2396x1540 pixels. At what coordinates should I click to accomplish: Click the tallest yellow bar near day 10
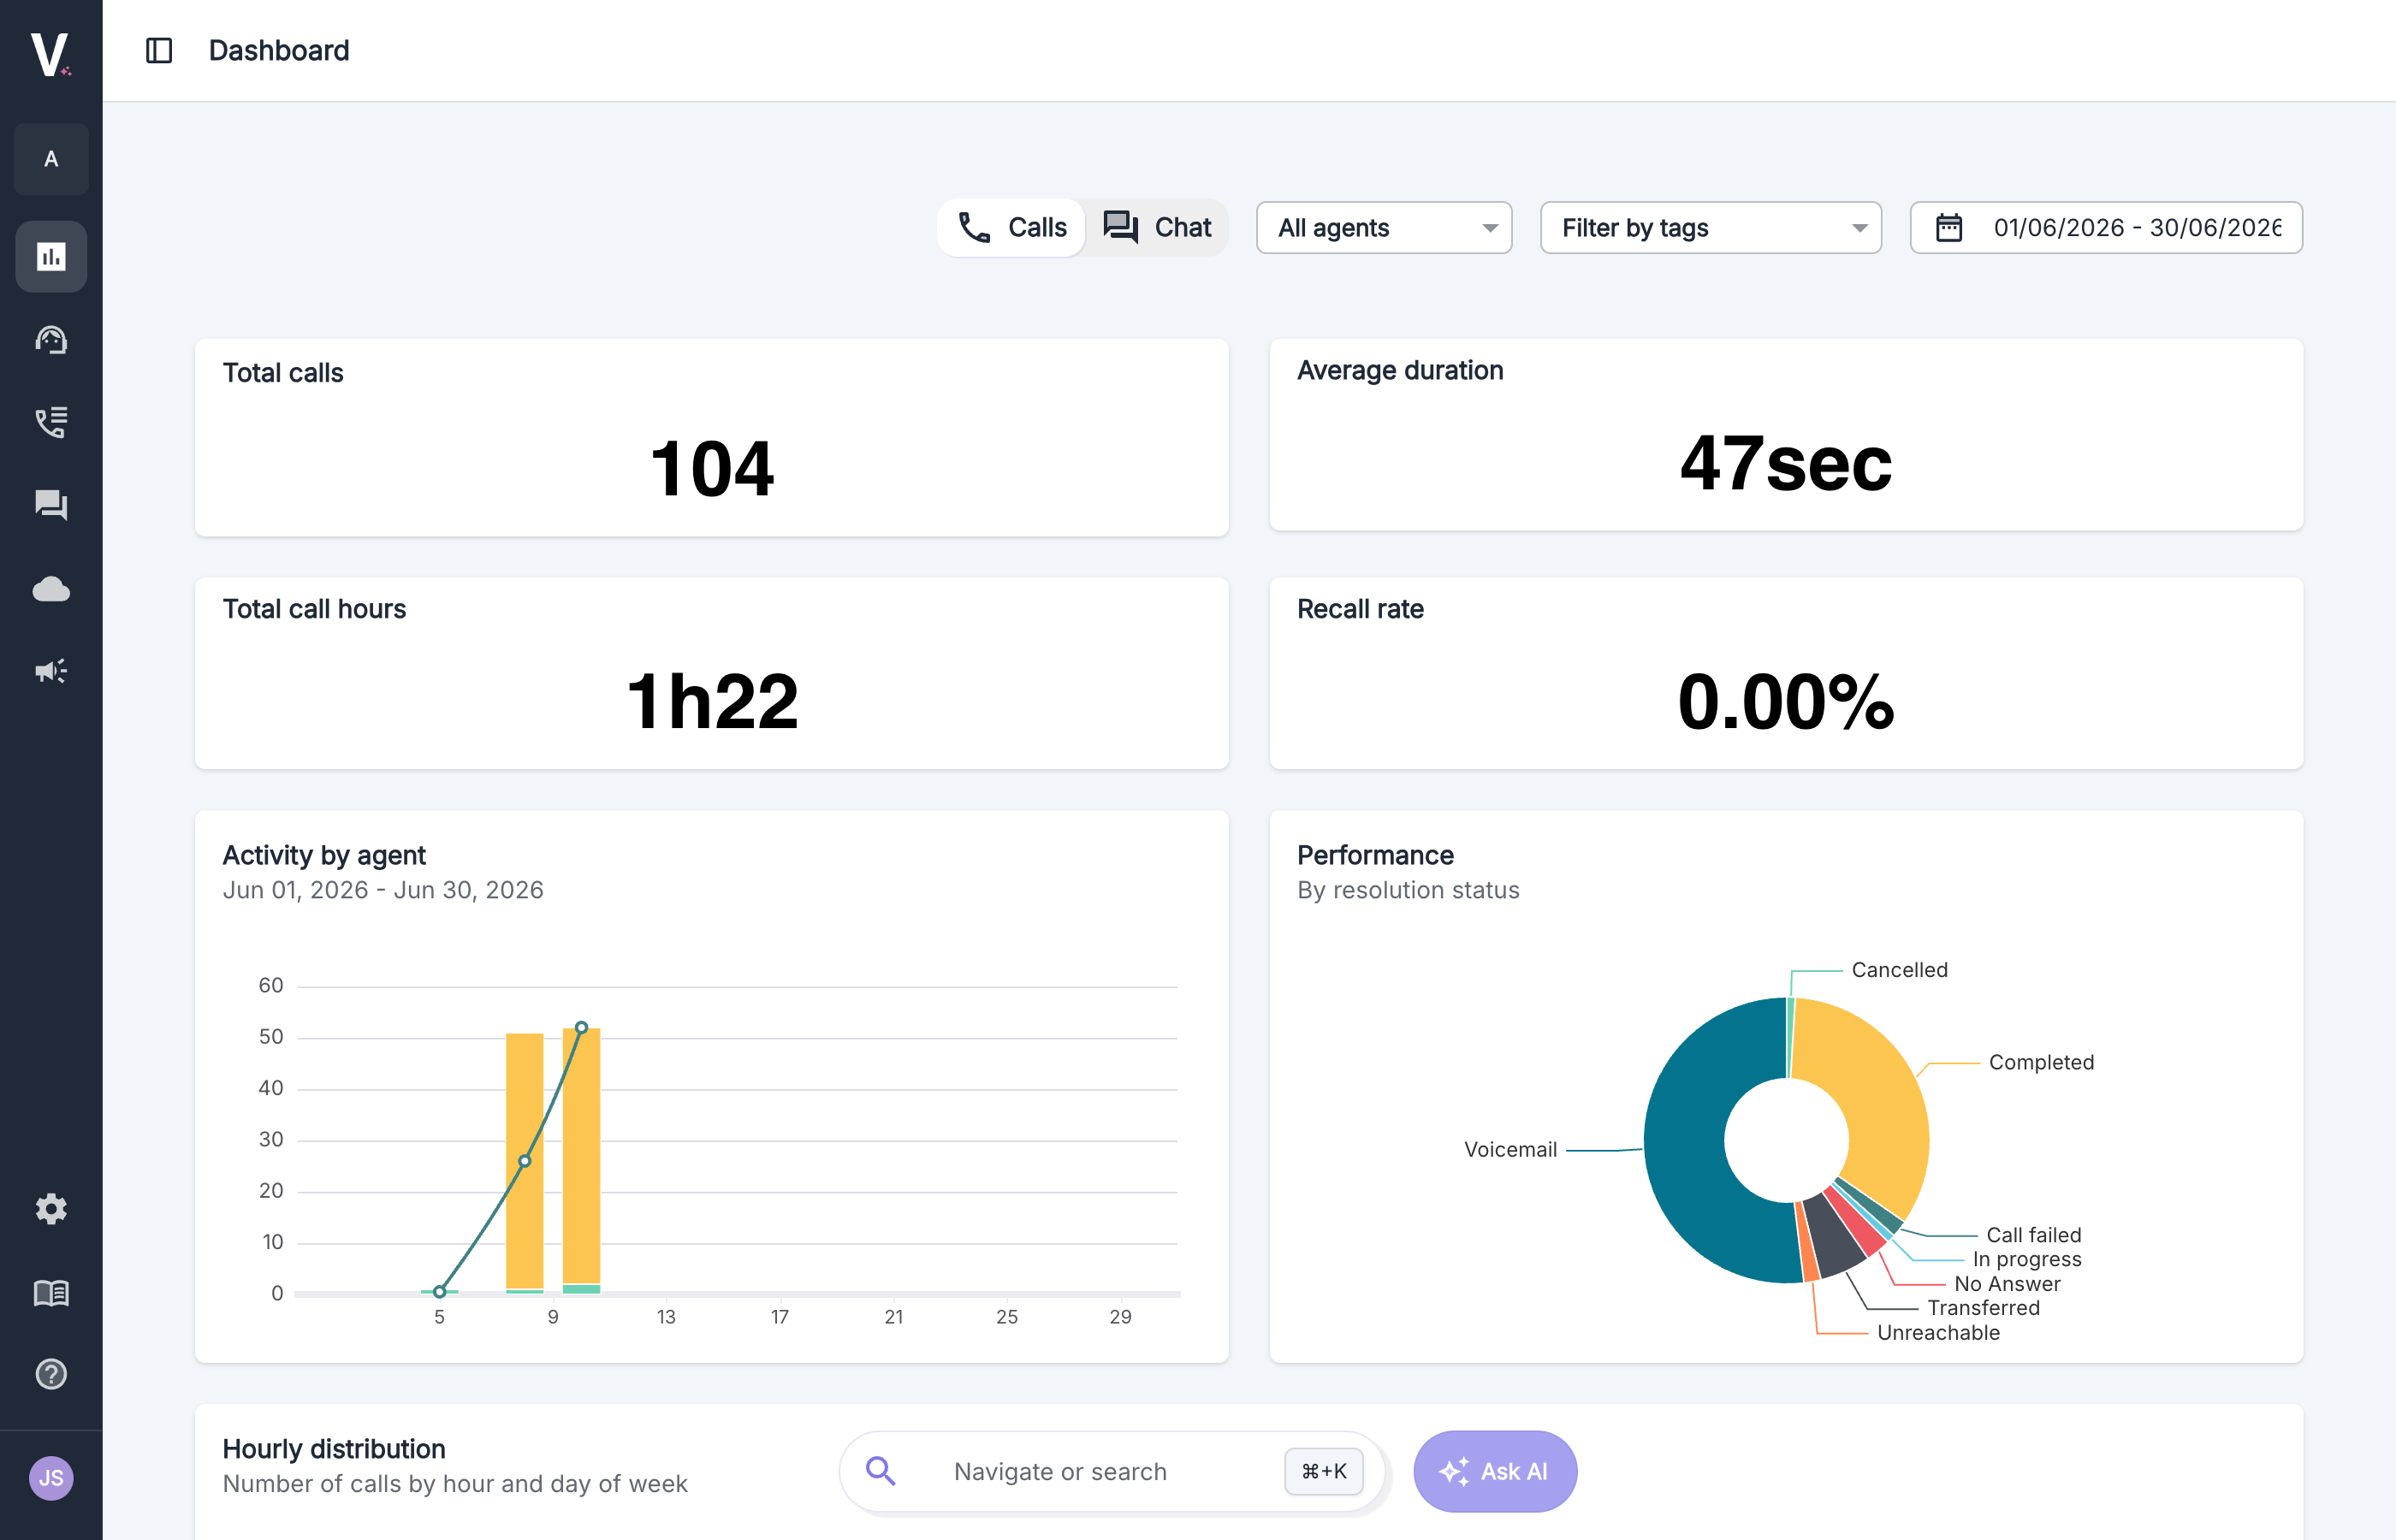581,1156
